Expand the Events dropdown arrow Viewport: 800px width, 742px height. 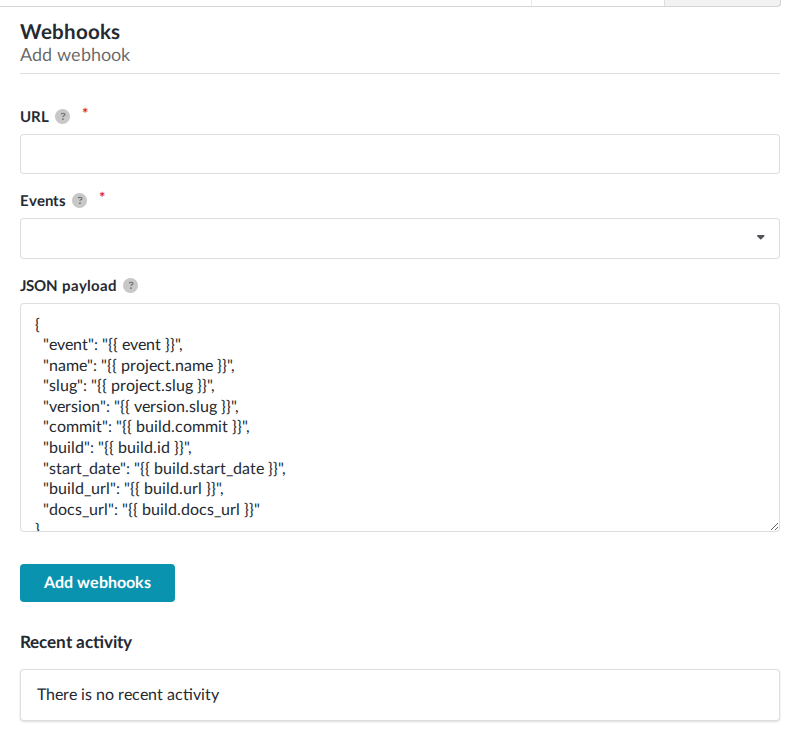click(x=759, y=238)
